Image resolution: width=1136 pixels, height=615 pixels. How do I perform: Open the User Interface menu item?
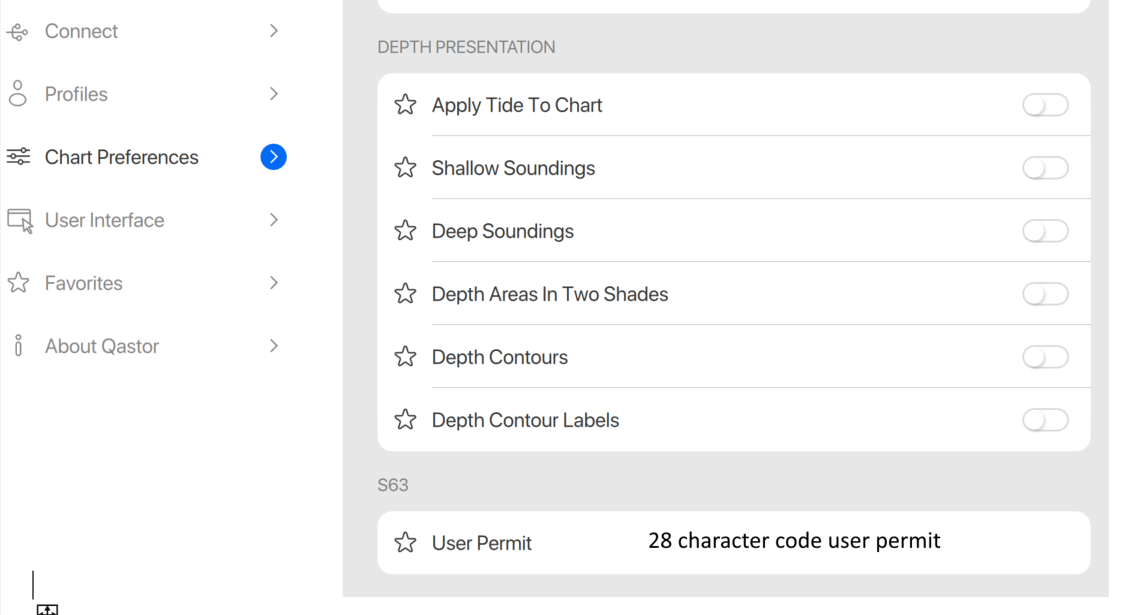104,220
